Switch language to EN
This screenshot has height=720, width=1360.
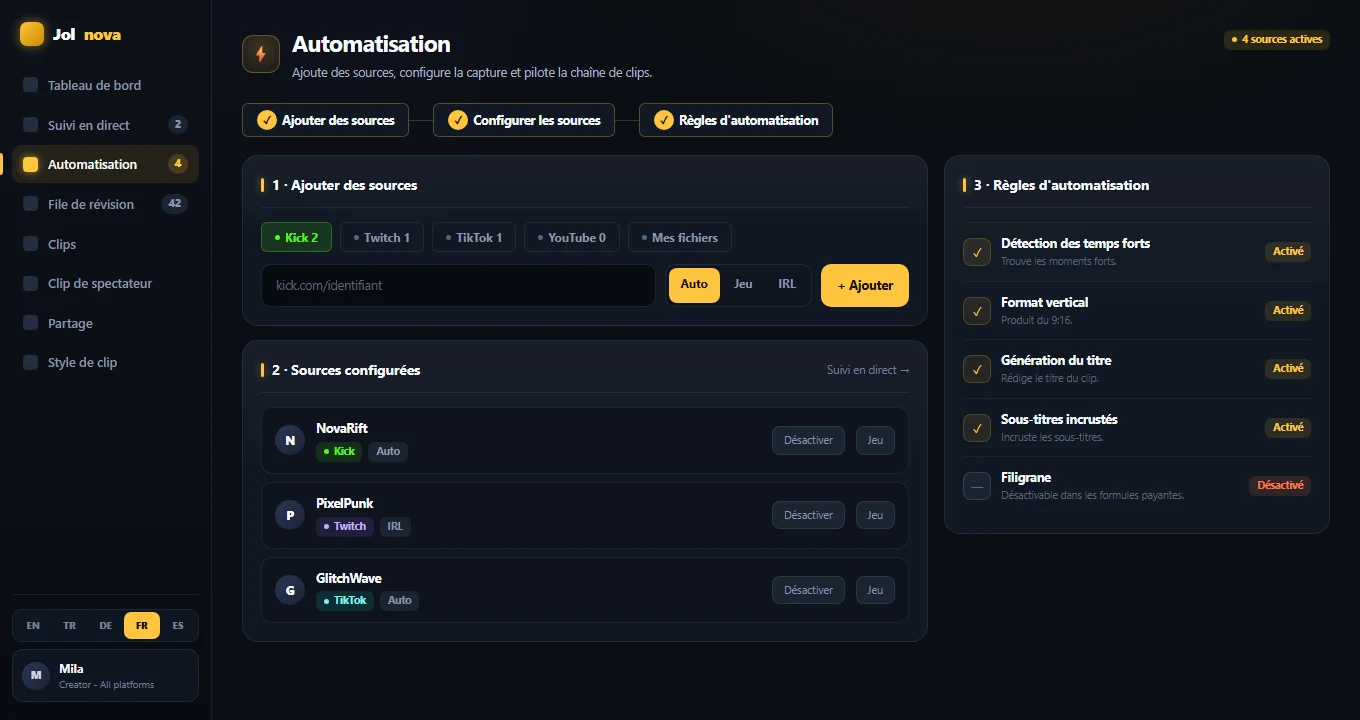[x=33, y=626]
